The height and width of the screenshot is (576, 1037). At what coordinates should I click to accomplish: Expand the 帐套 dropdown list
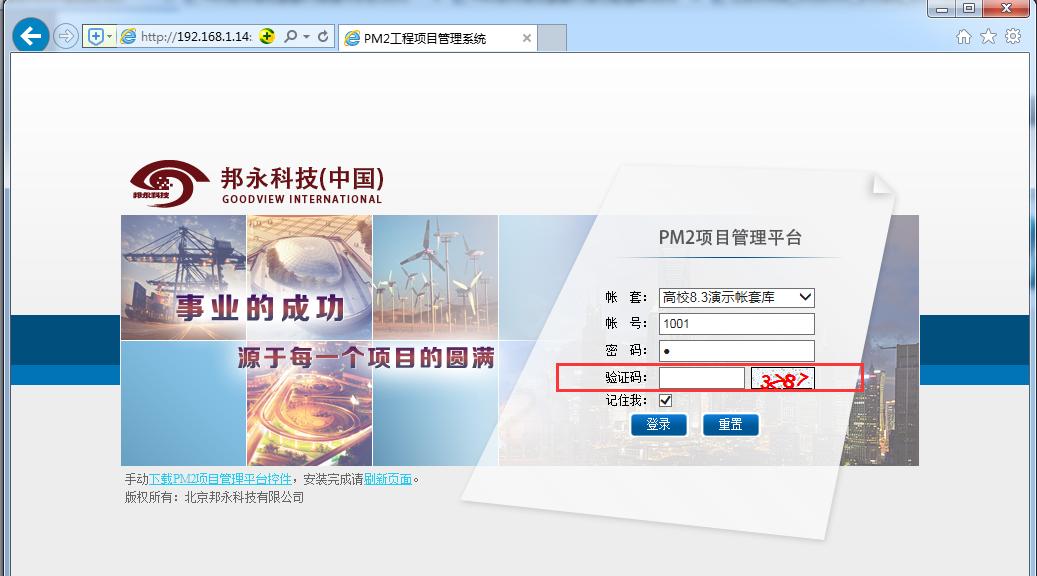pos(805,298)
